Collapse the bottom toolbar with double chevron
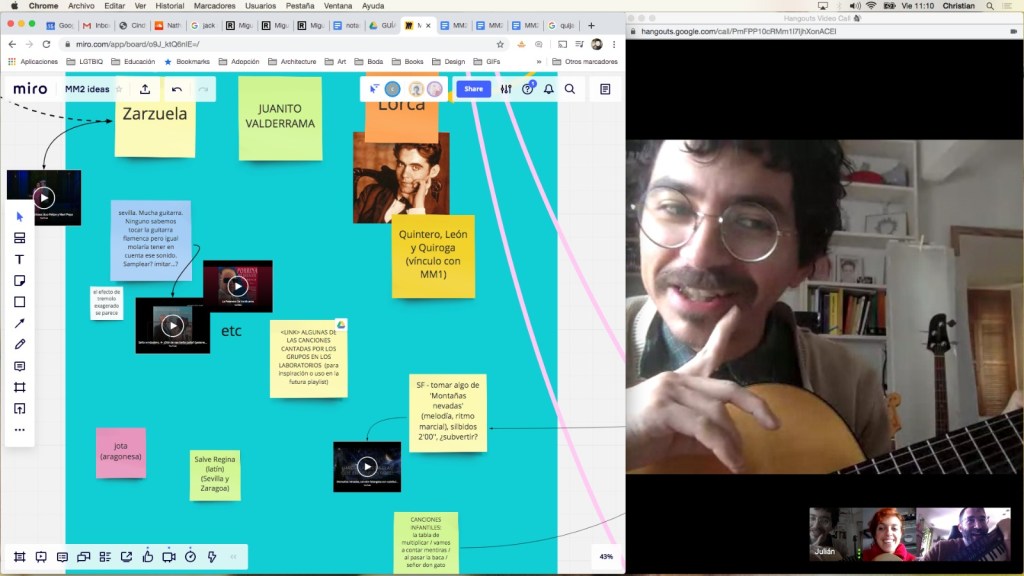This screenshot has width=1024, height=576. tap(234, 556)
